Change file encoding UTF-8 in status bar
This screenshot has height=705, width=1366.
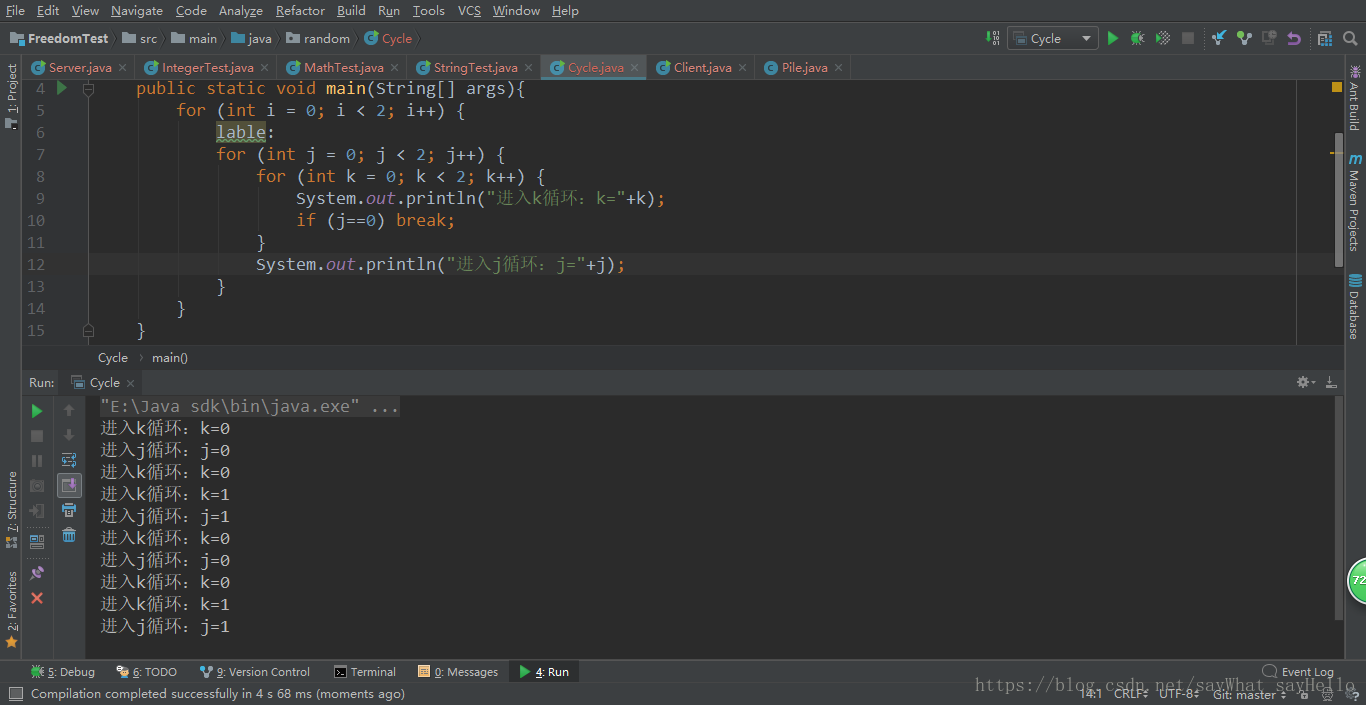(x=1181, y=694)
